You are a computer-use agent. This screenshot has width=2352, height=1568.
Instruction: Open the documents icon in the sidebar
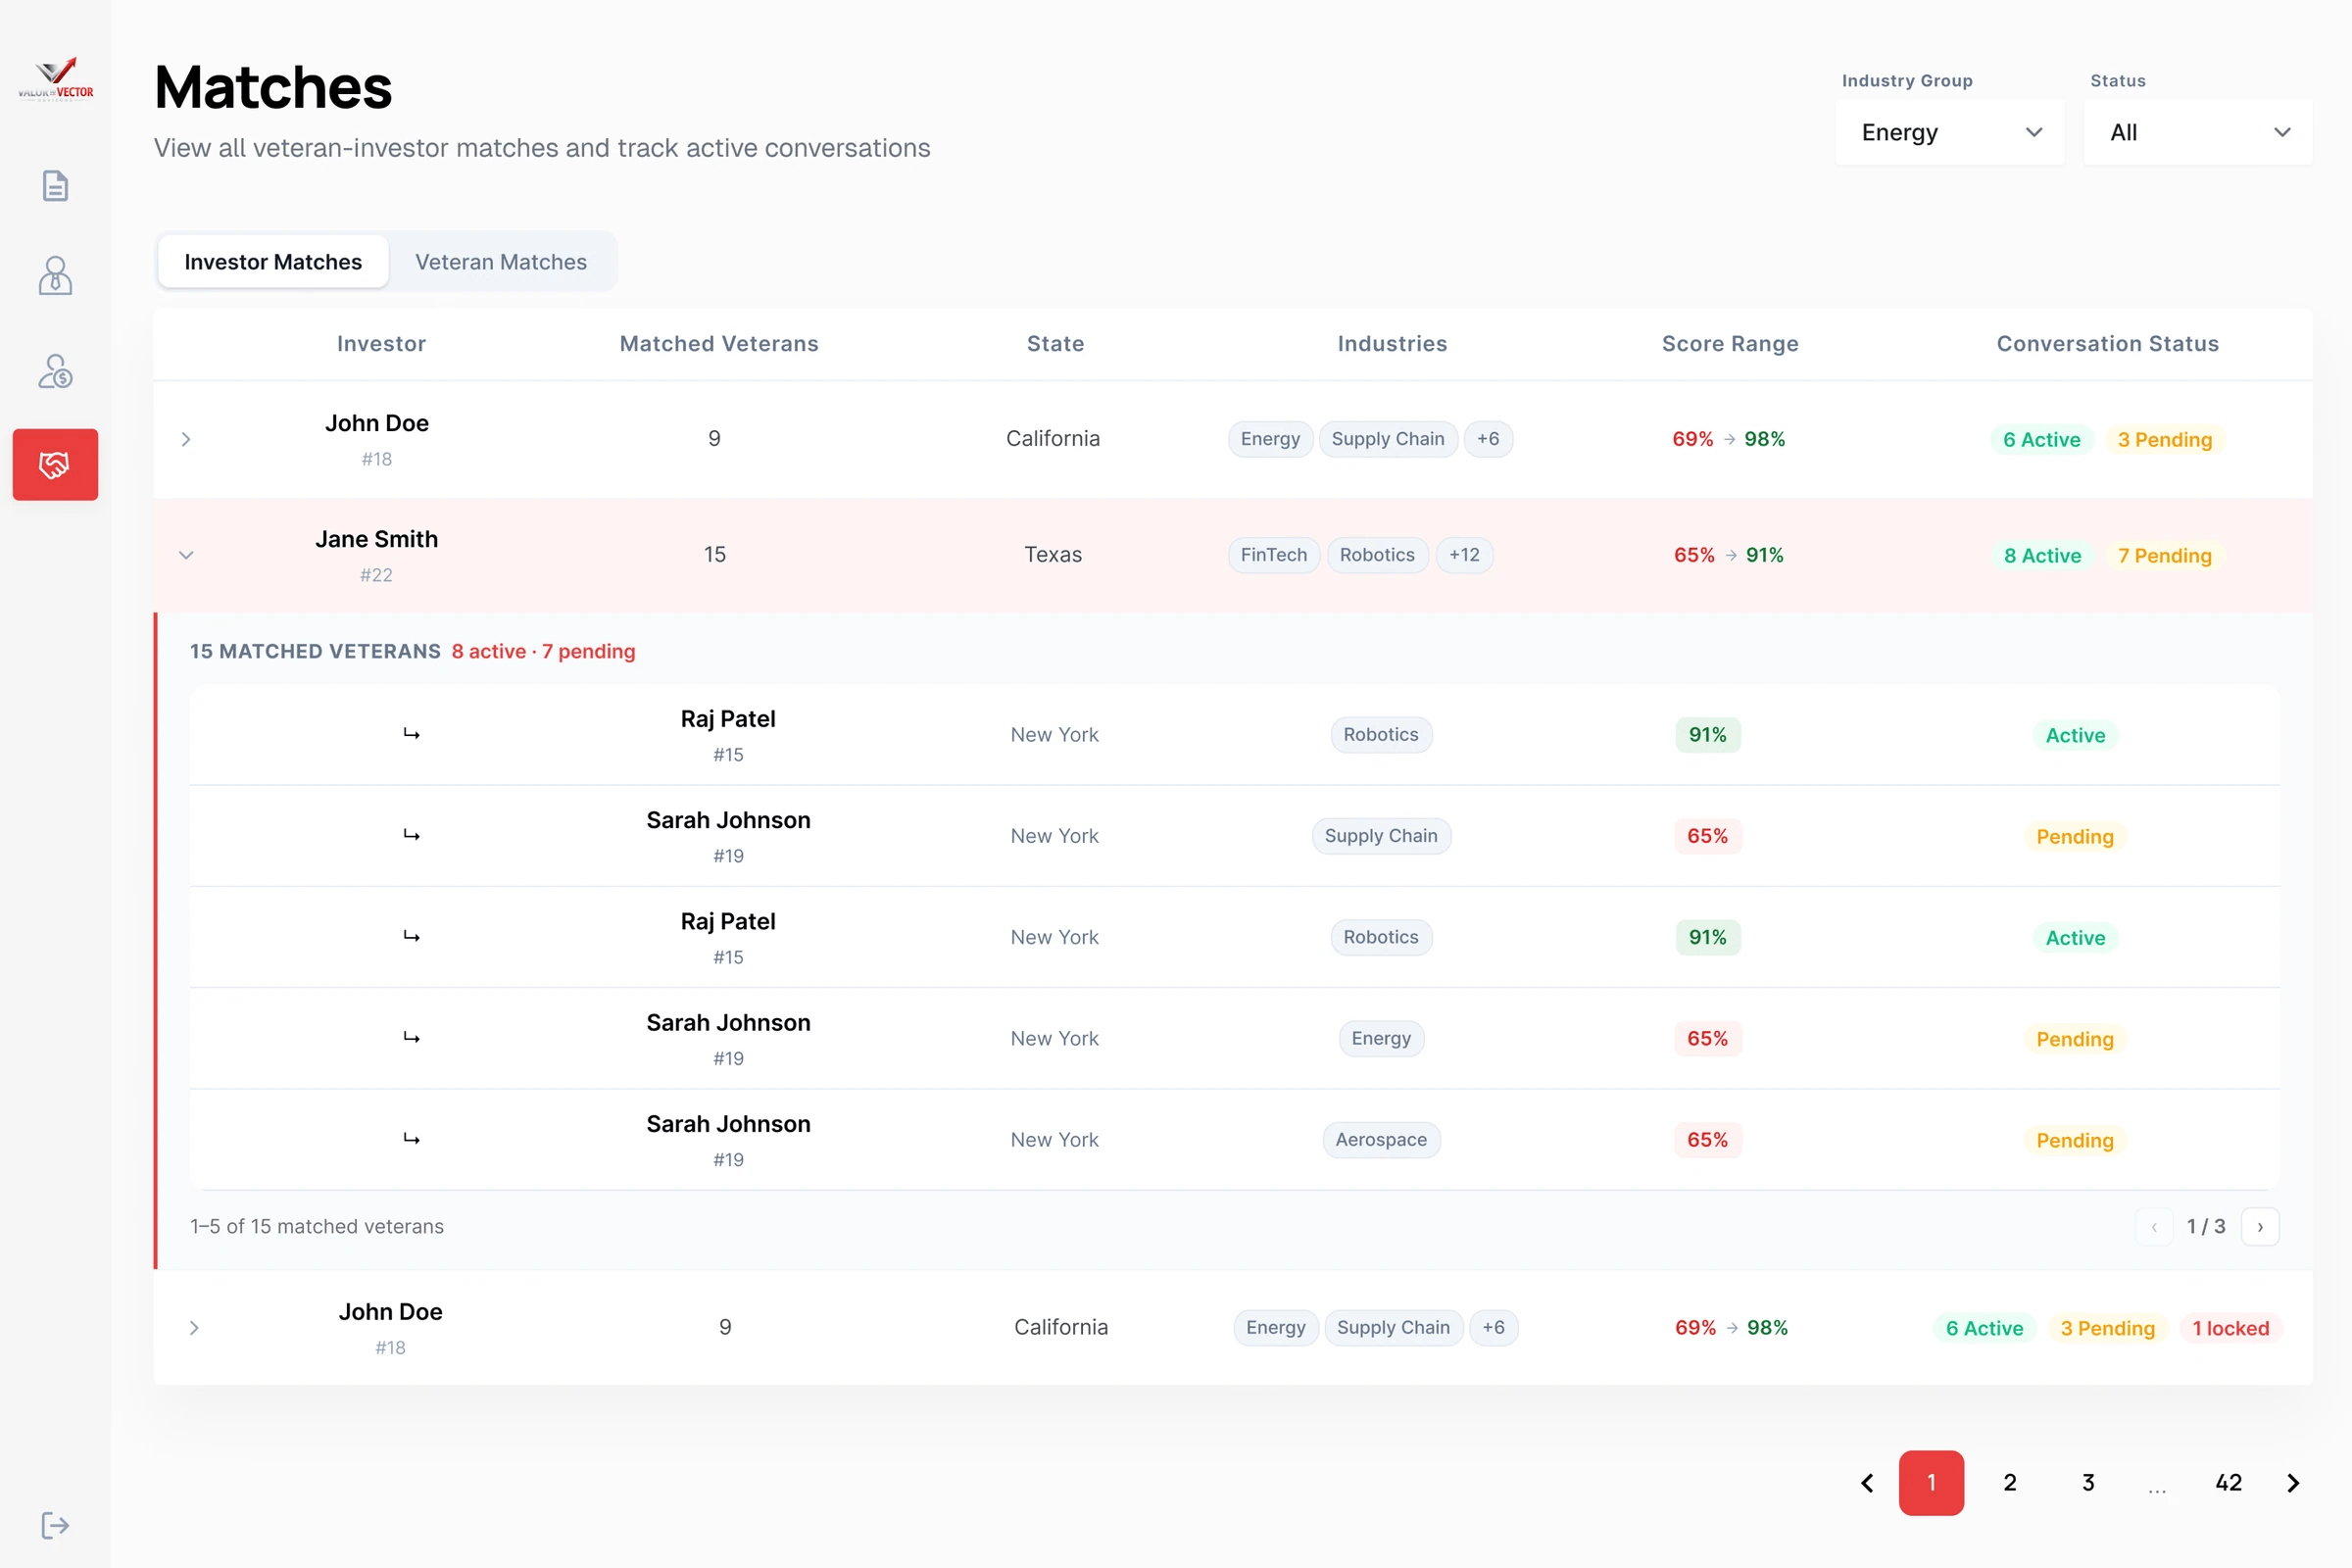point(55,186)
